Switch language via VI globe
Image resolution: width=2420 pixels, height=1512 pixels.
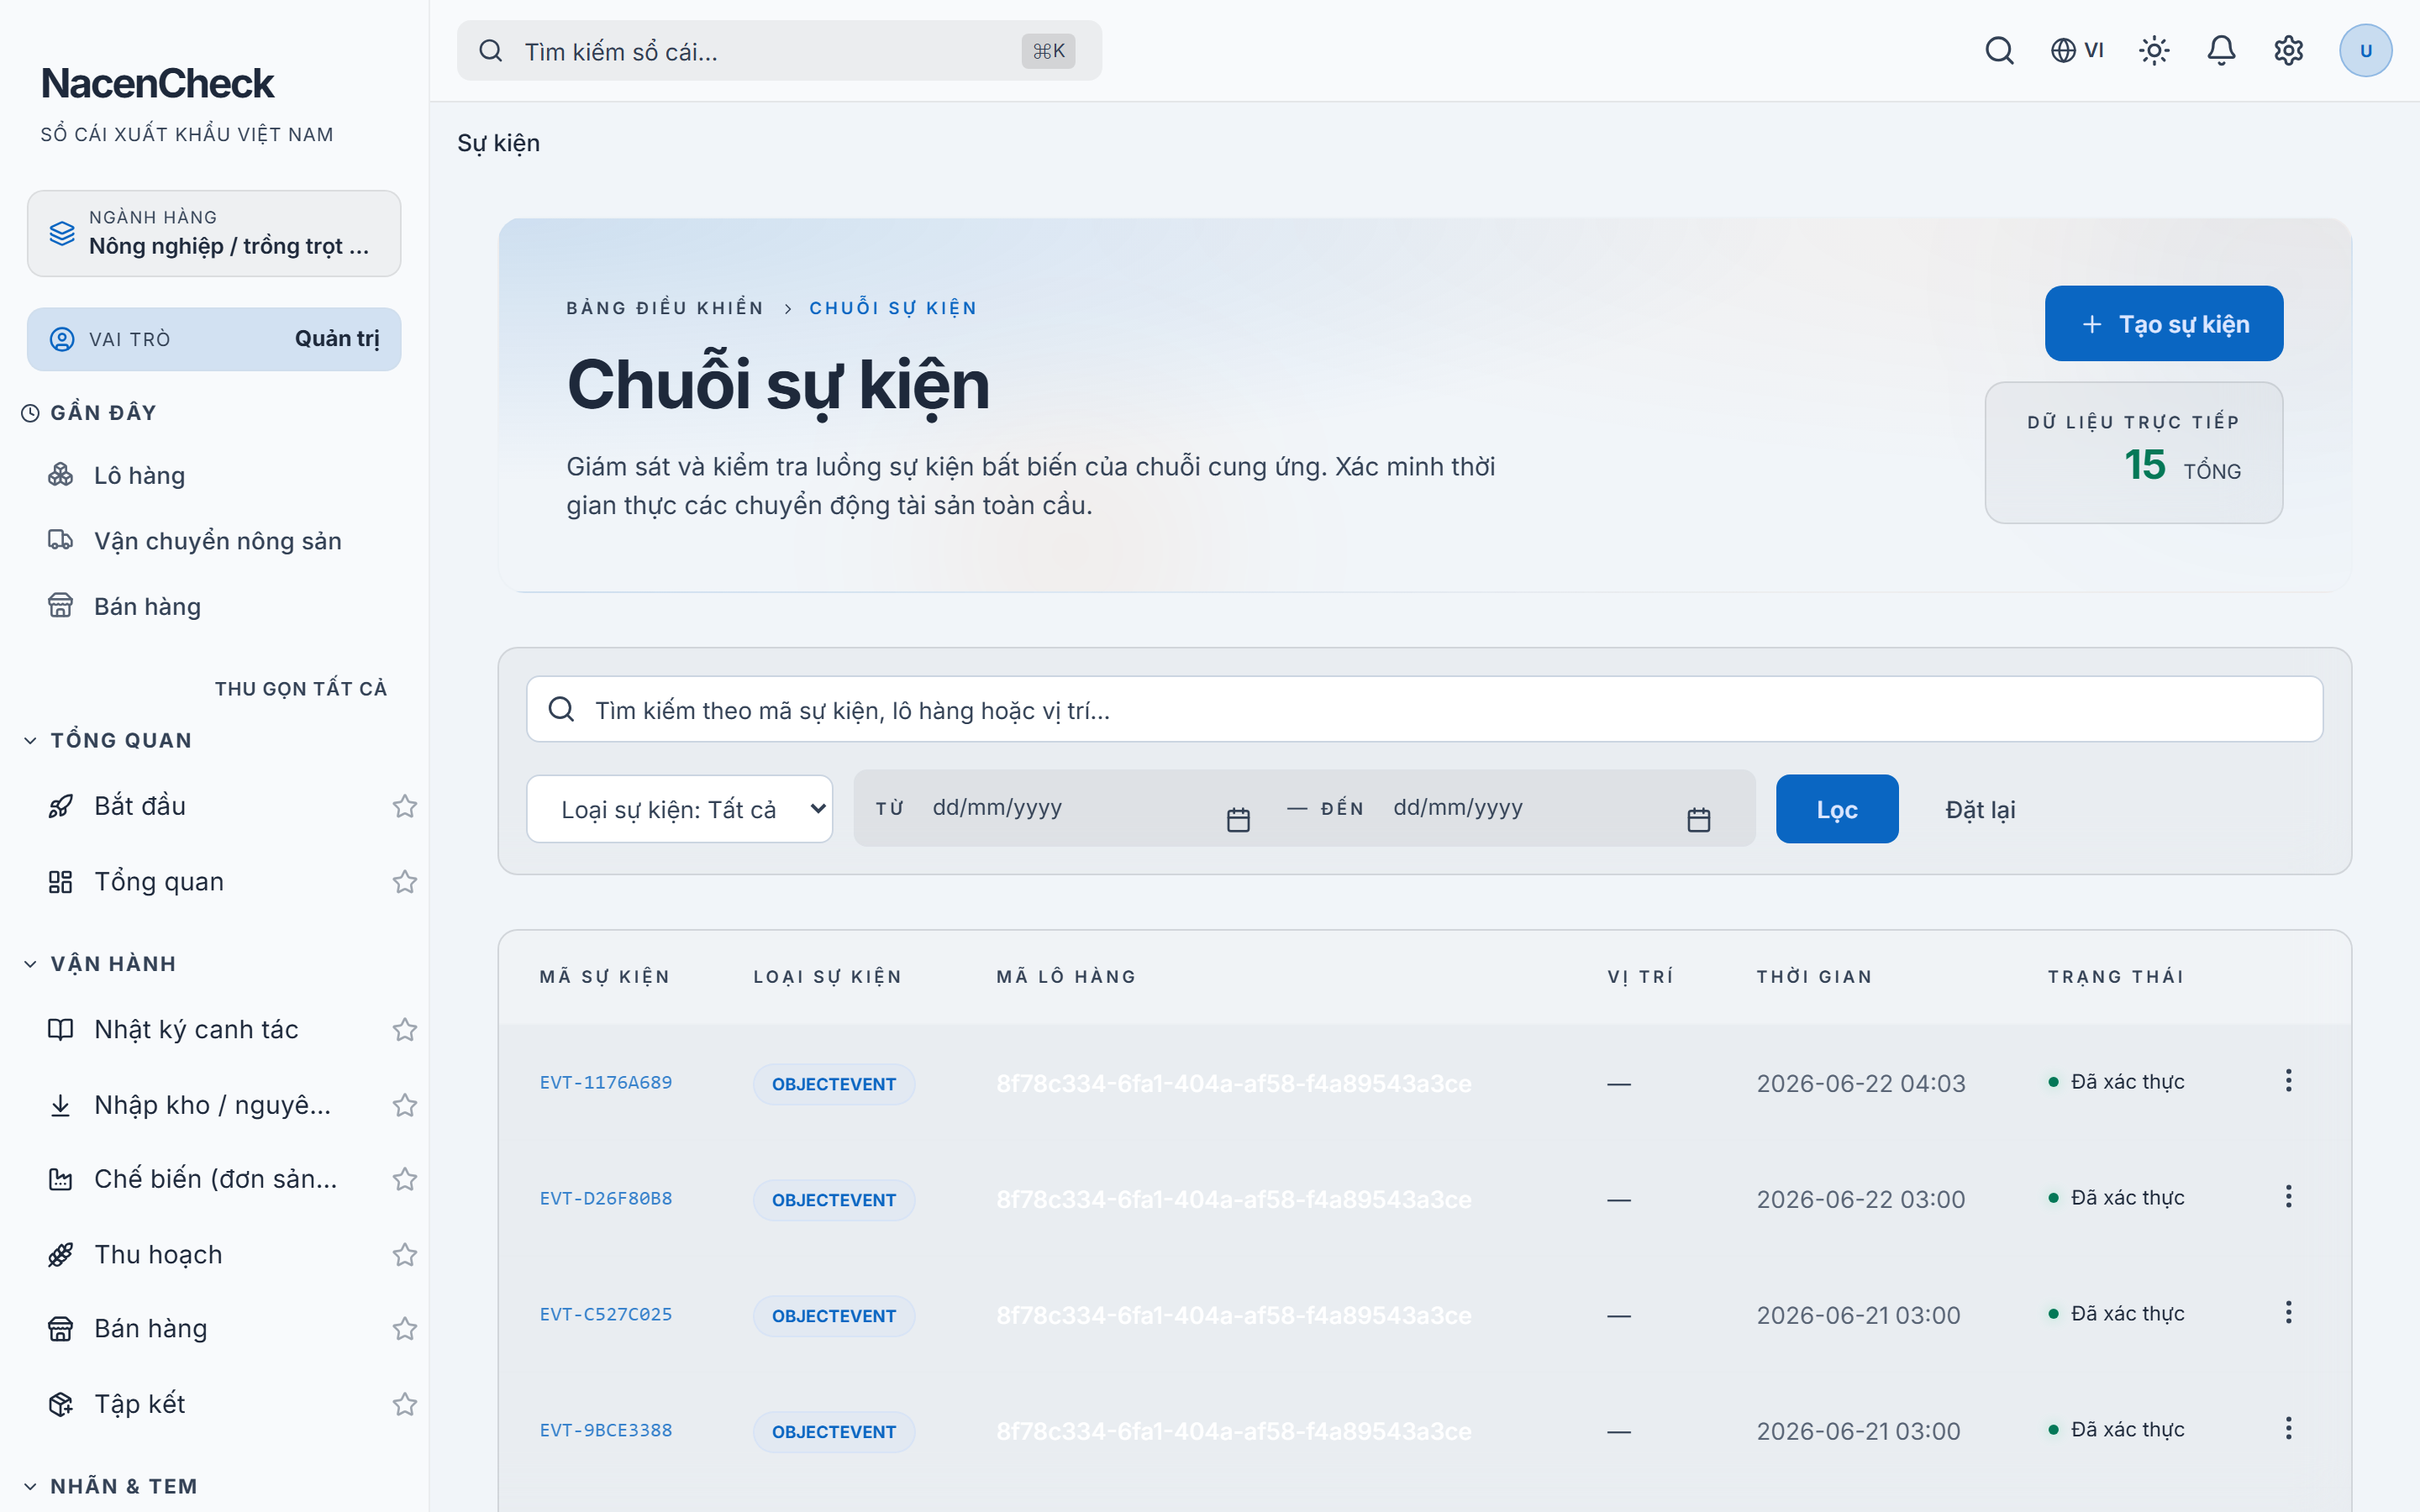[x=2077, y=50]
